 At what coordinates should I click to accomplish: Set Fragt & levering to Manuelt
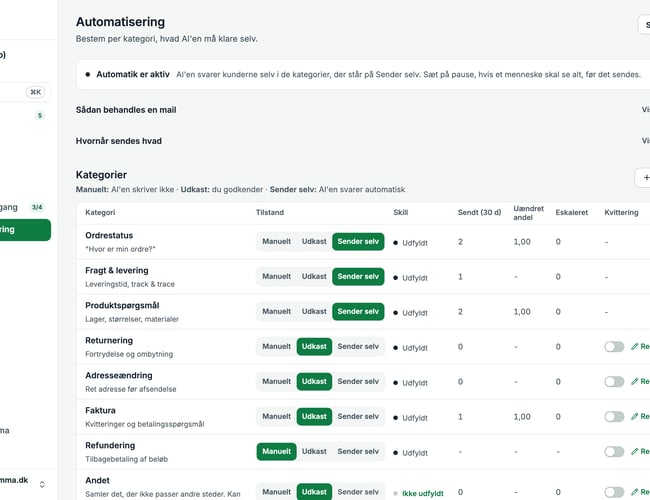click(x=276, y=277)
